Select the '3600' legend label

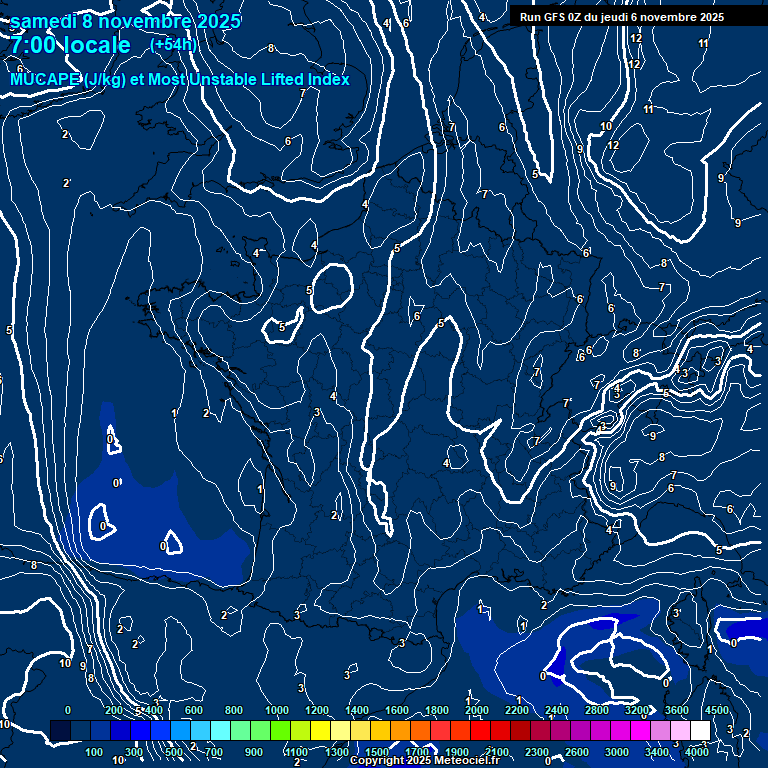[x=677, y=710]
